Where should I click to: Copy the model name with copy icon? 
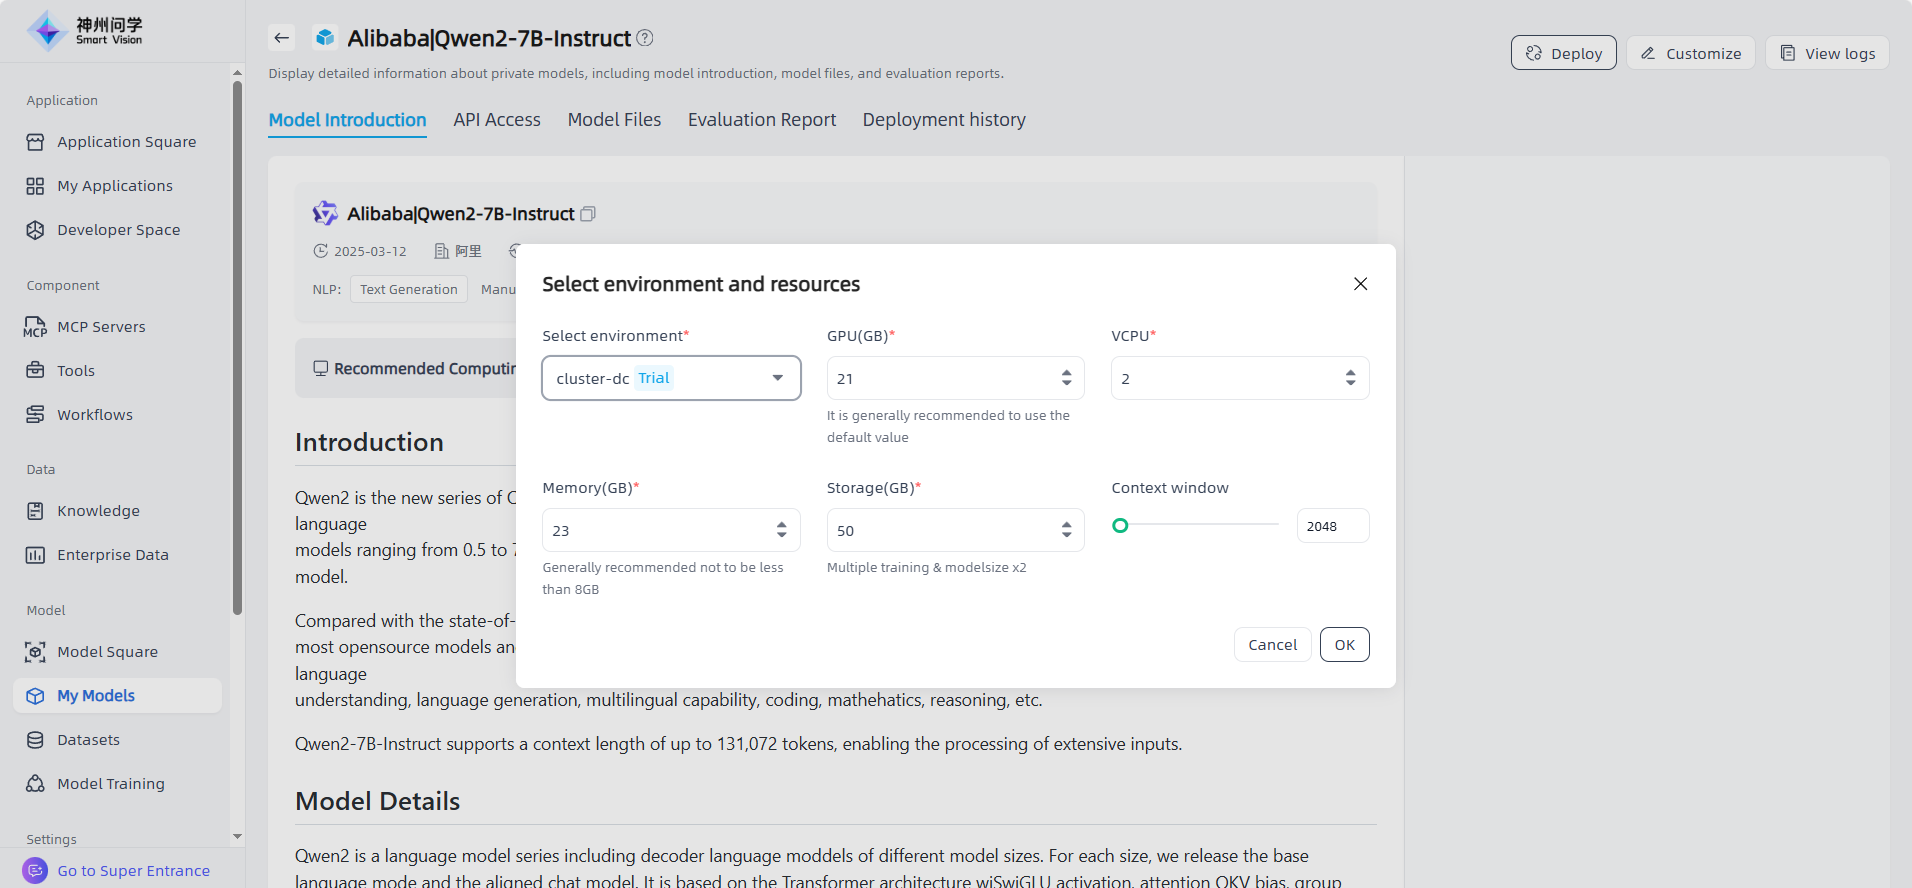588,214
